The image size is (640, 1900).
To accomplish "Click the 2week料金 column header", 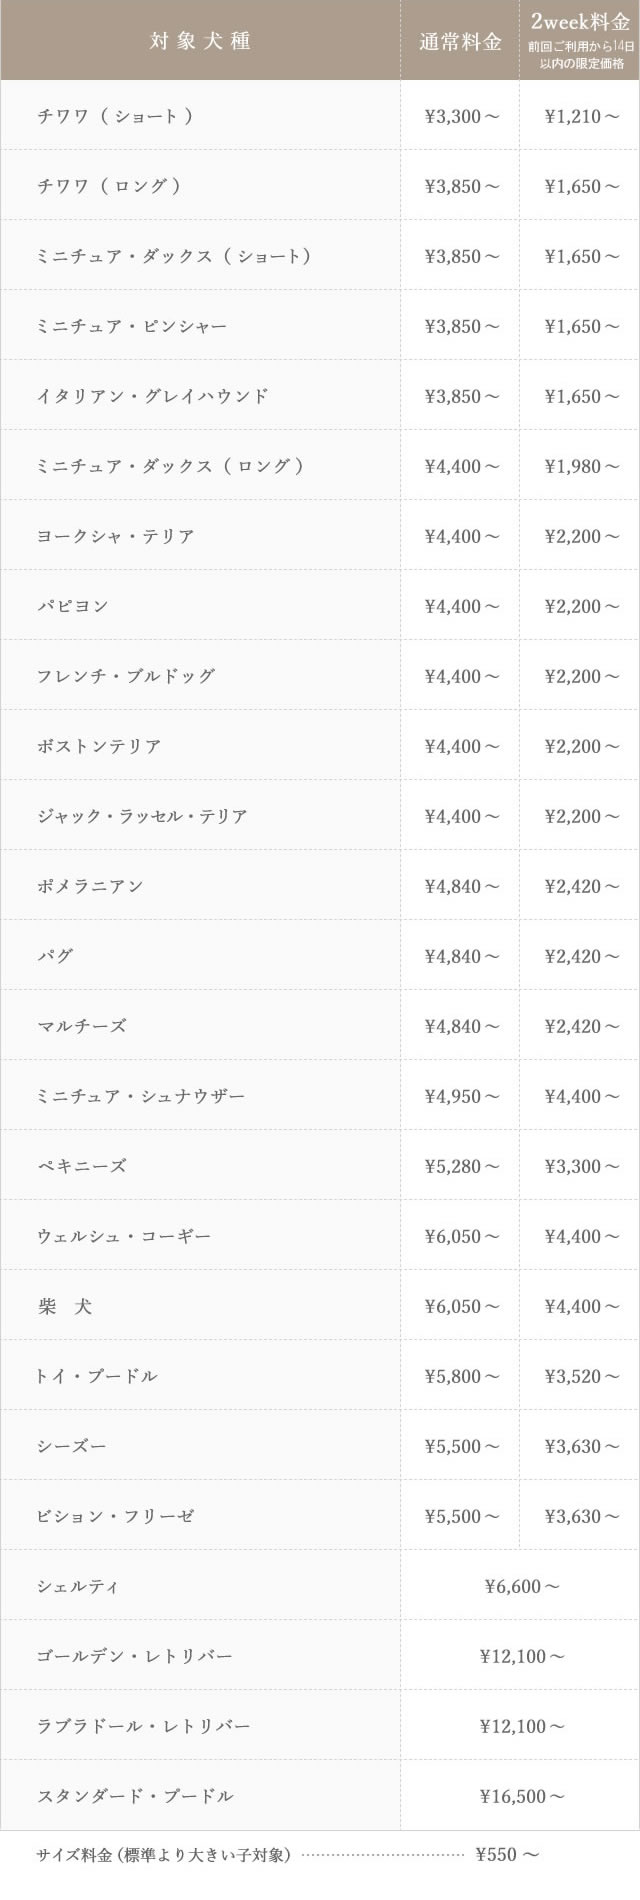I will 580,23.
